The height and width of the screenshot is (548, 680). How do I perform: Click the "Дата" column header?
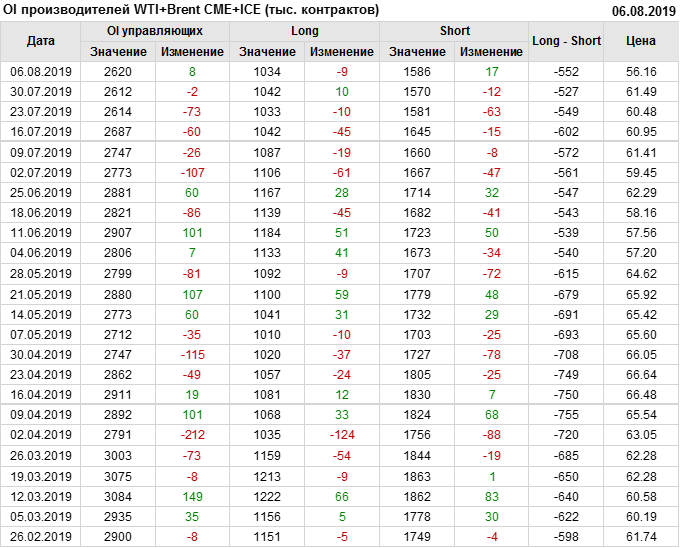pyautogui.click(x=41, y=41)
